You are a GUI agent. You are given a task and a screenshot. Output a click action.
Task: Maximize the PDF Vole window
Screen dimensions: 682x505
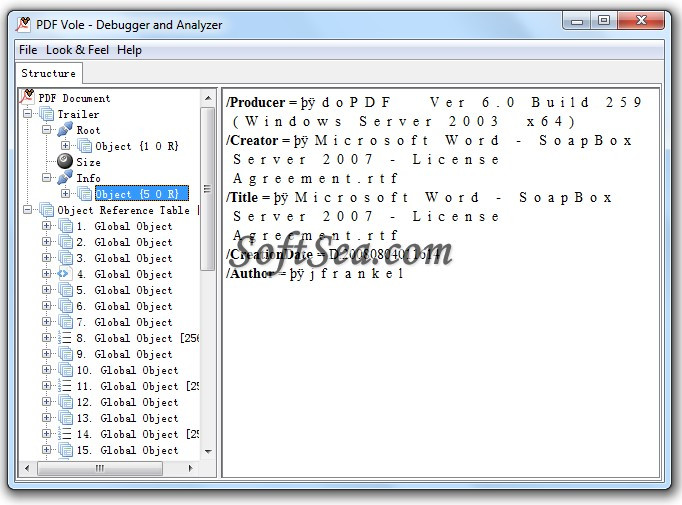pos(604,20)
